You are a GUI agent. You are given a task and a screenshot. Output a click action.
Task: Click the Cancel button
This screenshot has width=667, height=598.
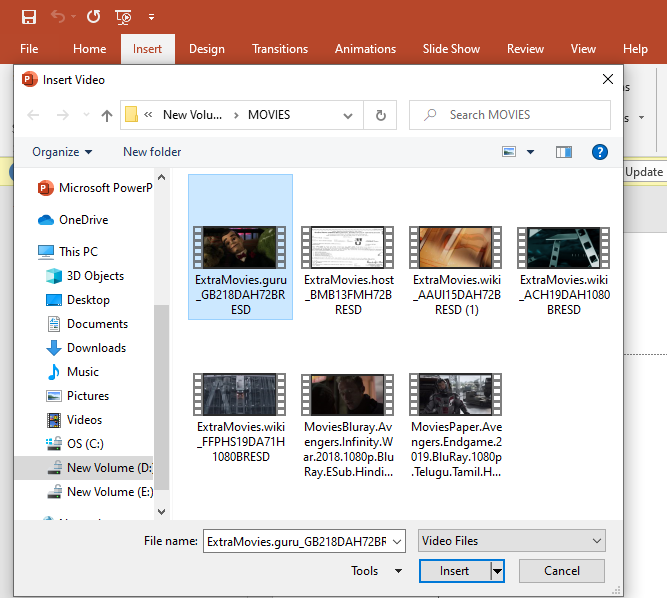[x=561, y=571]
